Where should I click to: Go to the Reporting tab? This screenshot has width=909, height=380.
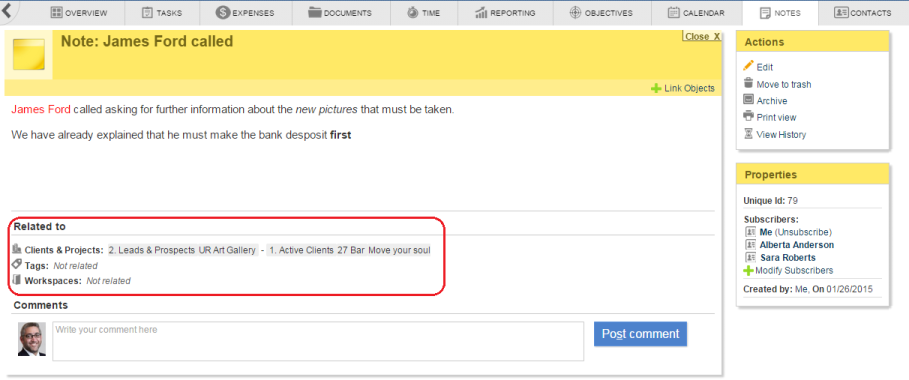click(x=505, y=13)
